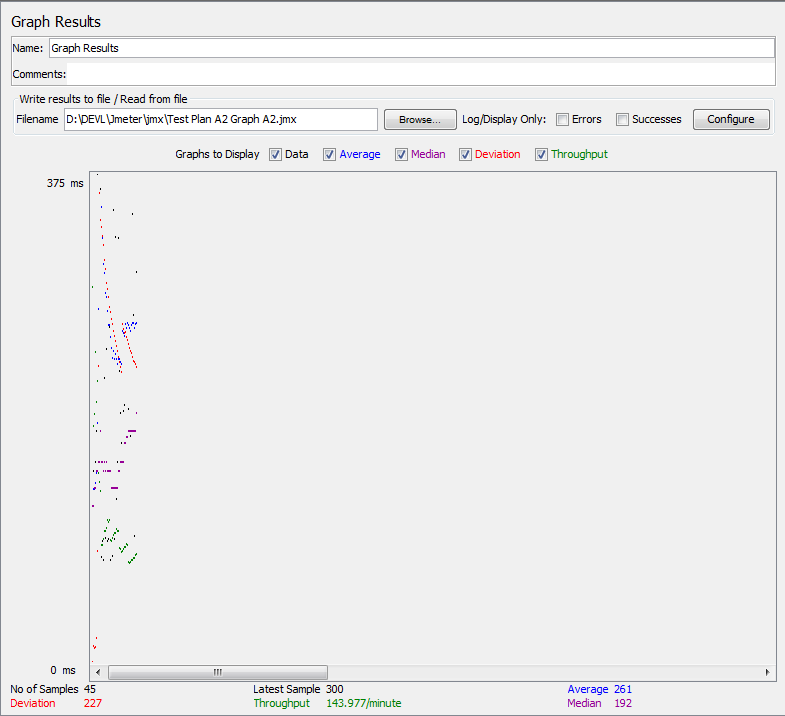Toggle the Throughput graph checkbox
Viewport: 785px width, 716px height.
[542, 155]
